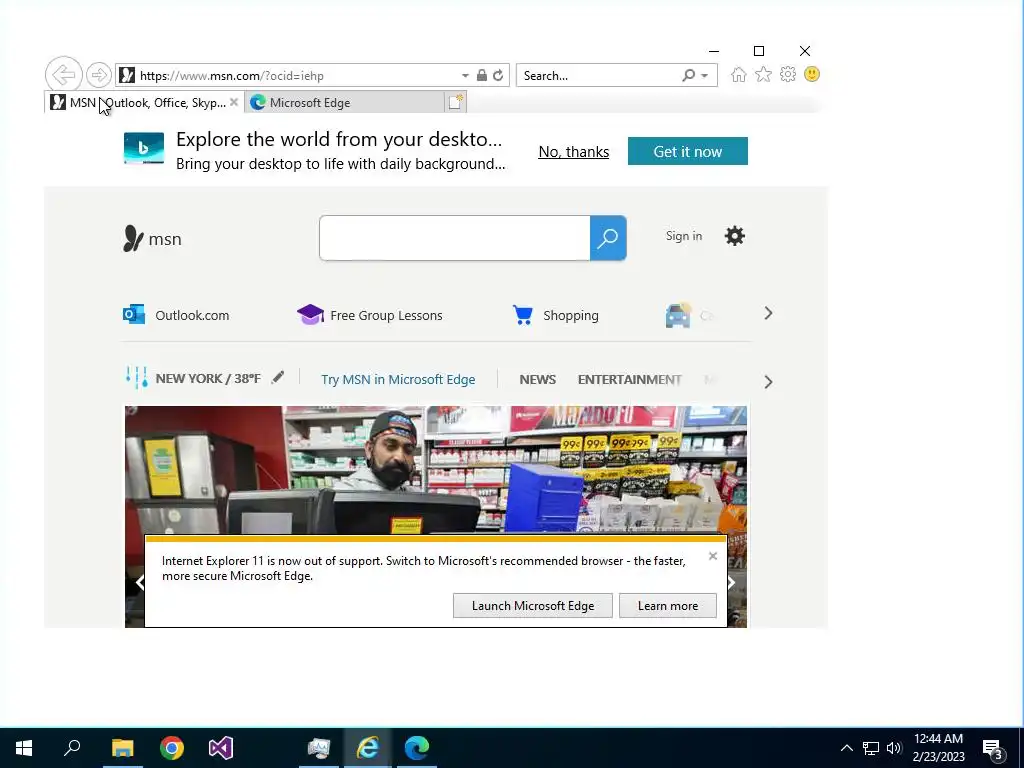The image size is (1024, 768).
Task: Expand search provider dropdown arrow
Action: [x=705, y=76]
